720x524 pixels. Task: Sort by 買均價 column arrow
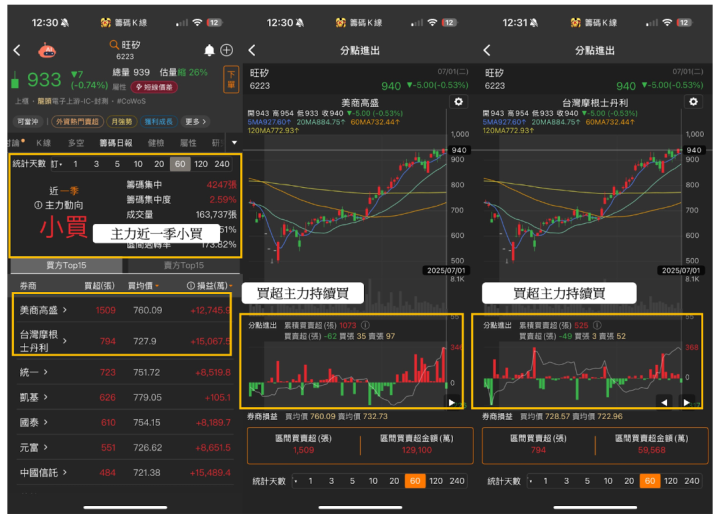coord(157,286)
